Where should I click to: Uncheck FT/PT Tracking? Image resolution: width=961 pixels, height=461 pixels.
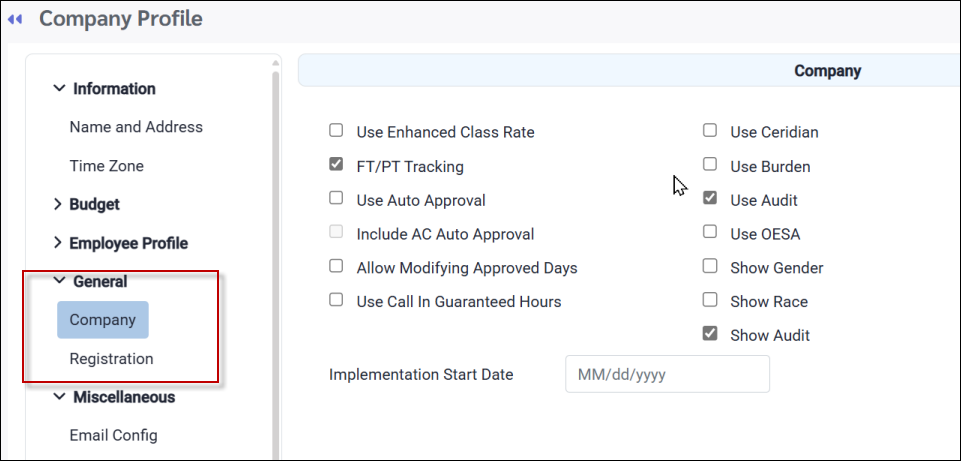click(336, 165)
